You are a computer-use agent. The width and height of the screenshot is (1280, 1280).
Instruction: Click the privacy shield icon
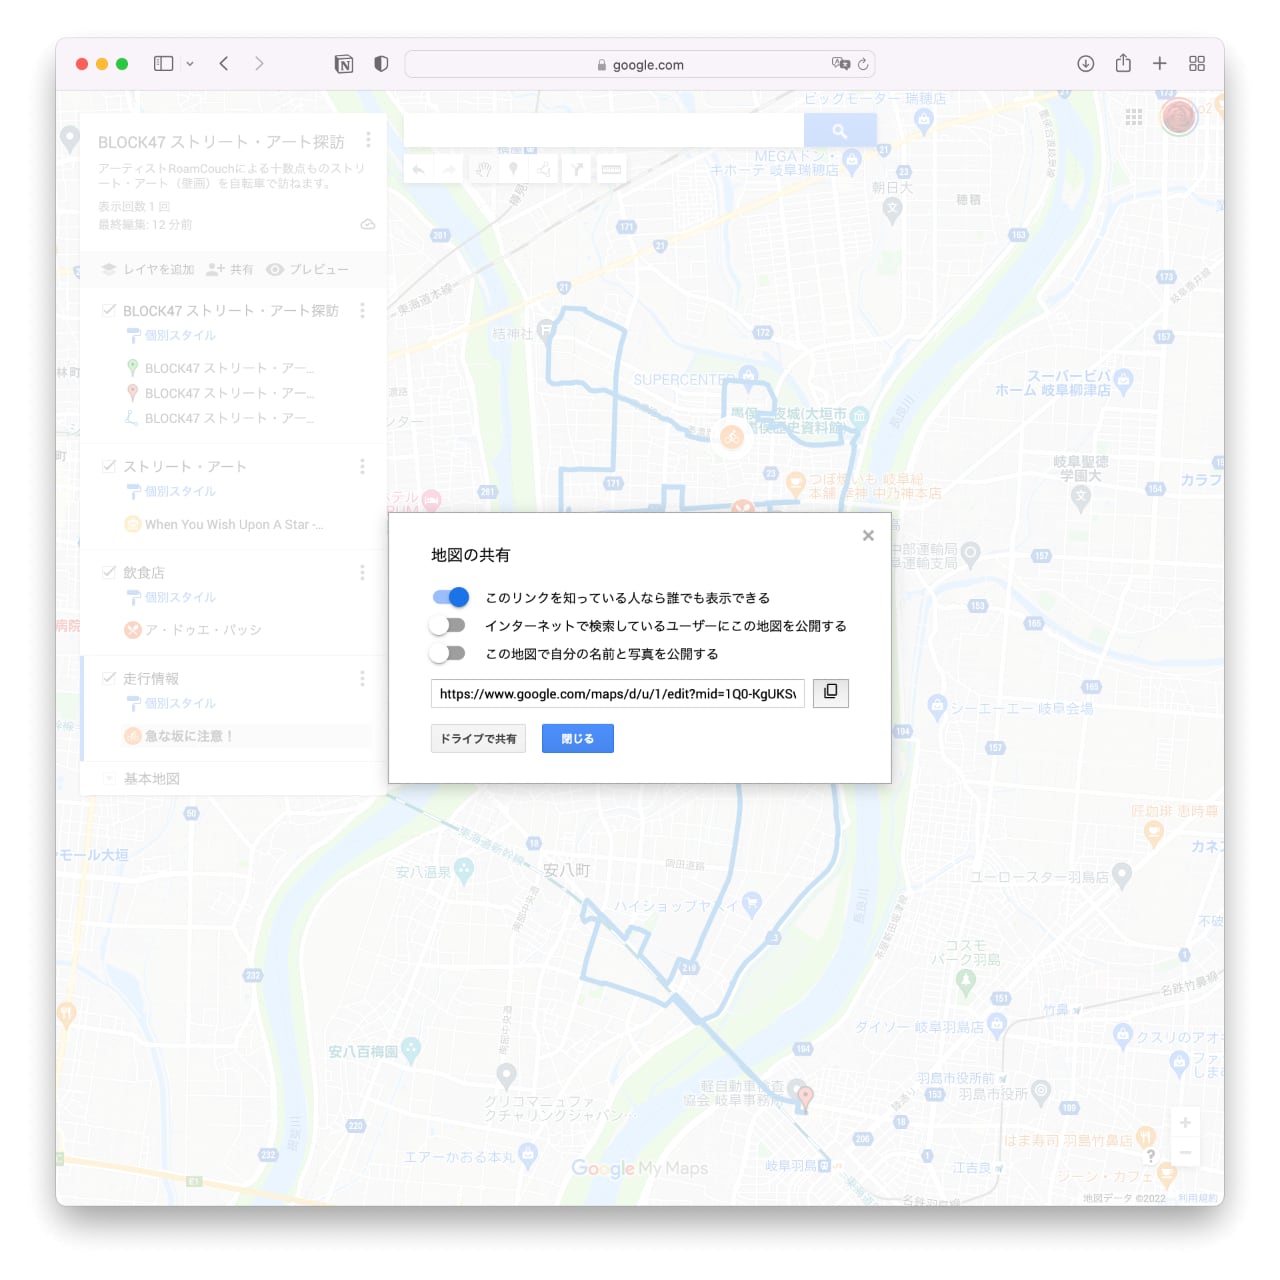[381, 64]
